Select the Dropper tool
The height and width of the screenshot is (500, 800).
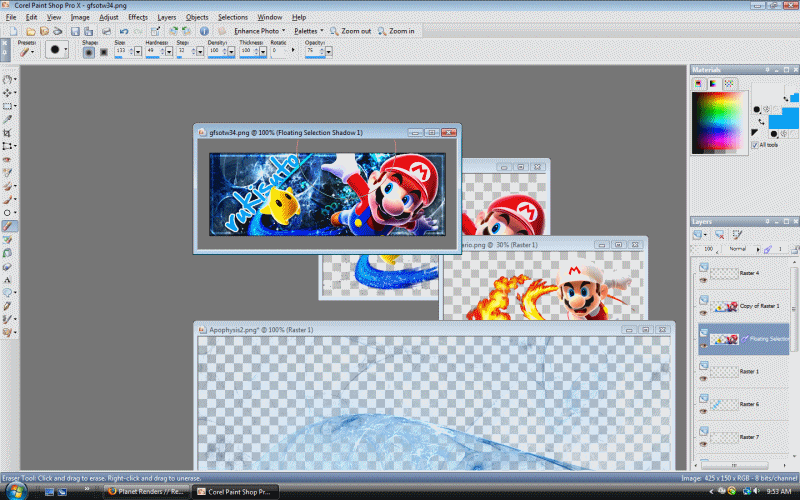pyautogui.click(x=8, y=119)
